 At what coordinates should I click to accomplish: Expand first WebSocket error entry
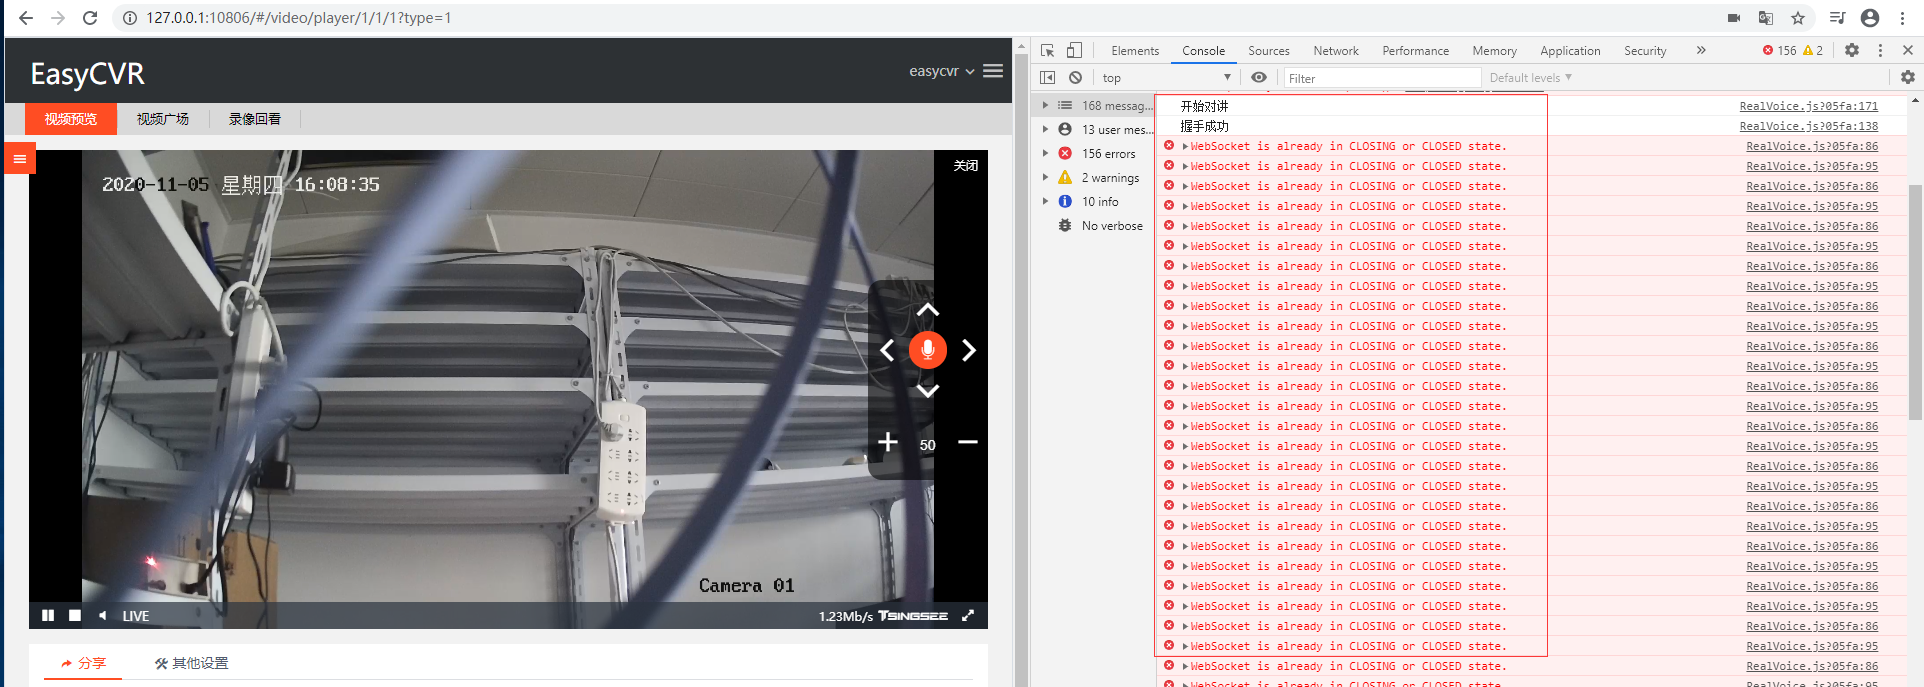point(1185,146)
